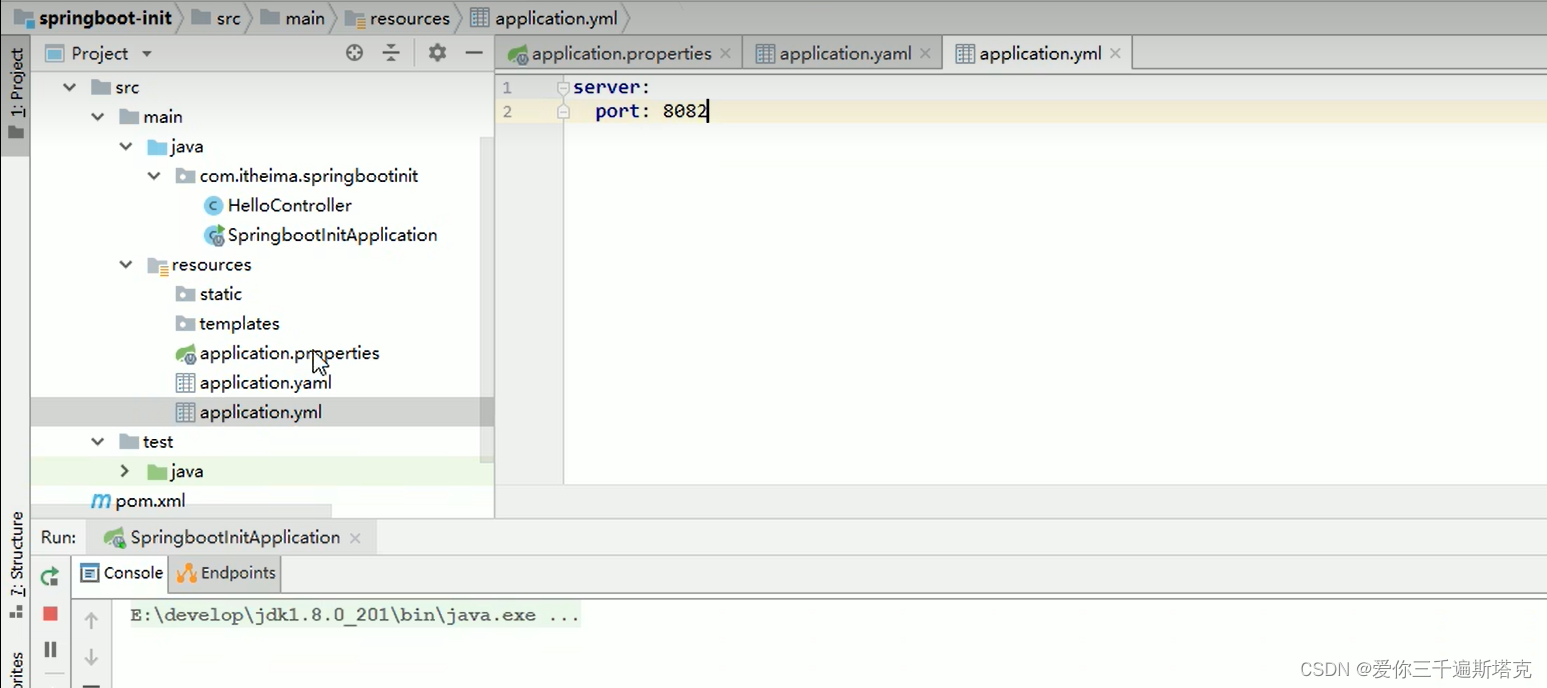Collapse the main folder
Viewport: 1547px width, 688px height.
tap(97, 117)
